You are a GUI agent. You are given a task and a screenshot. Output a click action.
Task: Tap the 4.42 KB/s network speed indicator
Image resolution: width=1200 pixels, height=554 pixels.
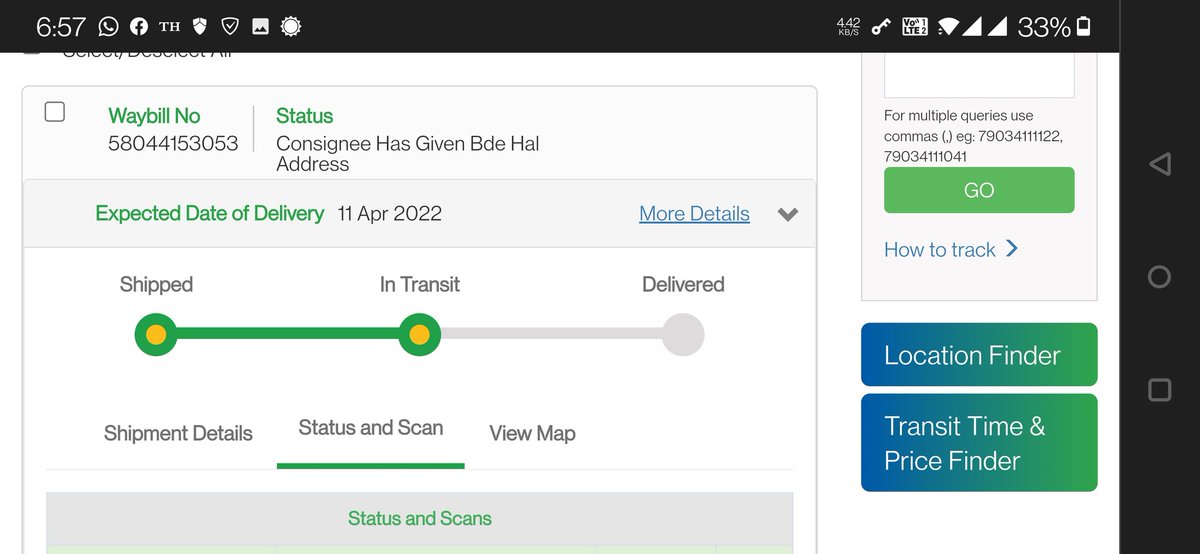click(848, 27)
